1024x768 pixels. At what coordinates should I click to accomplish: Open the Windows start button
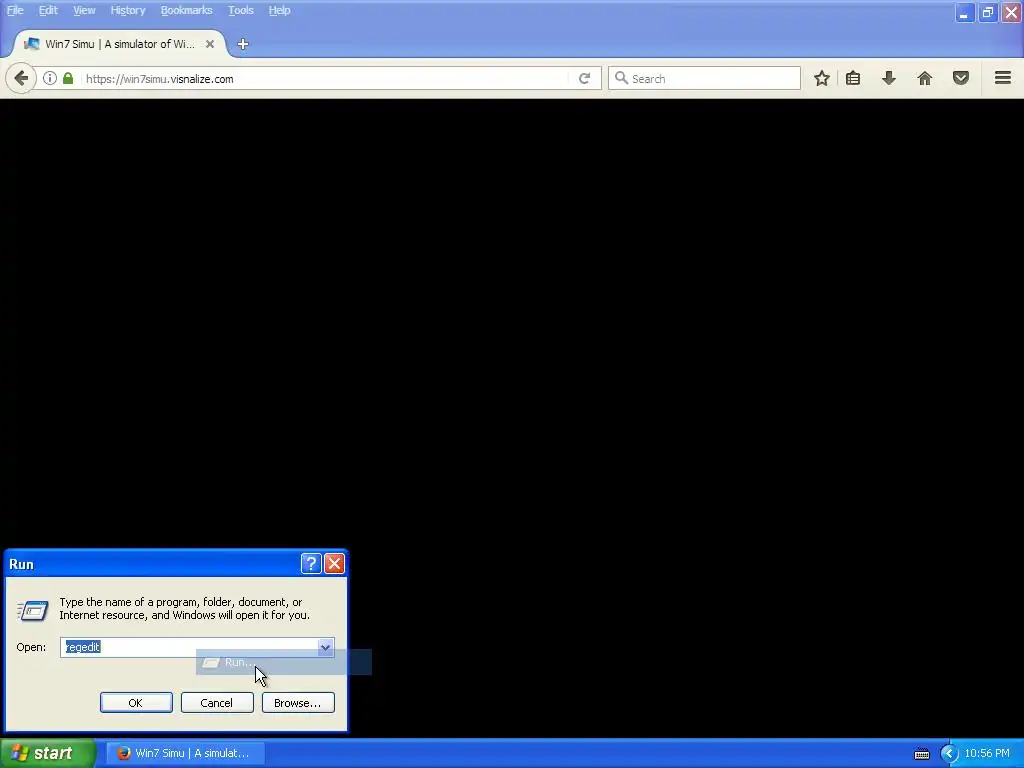[x=48, y=753]
